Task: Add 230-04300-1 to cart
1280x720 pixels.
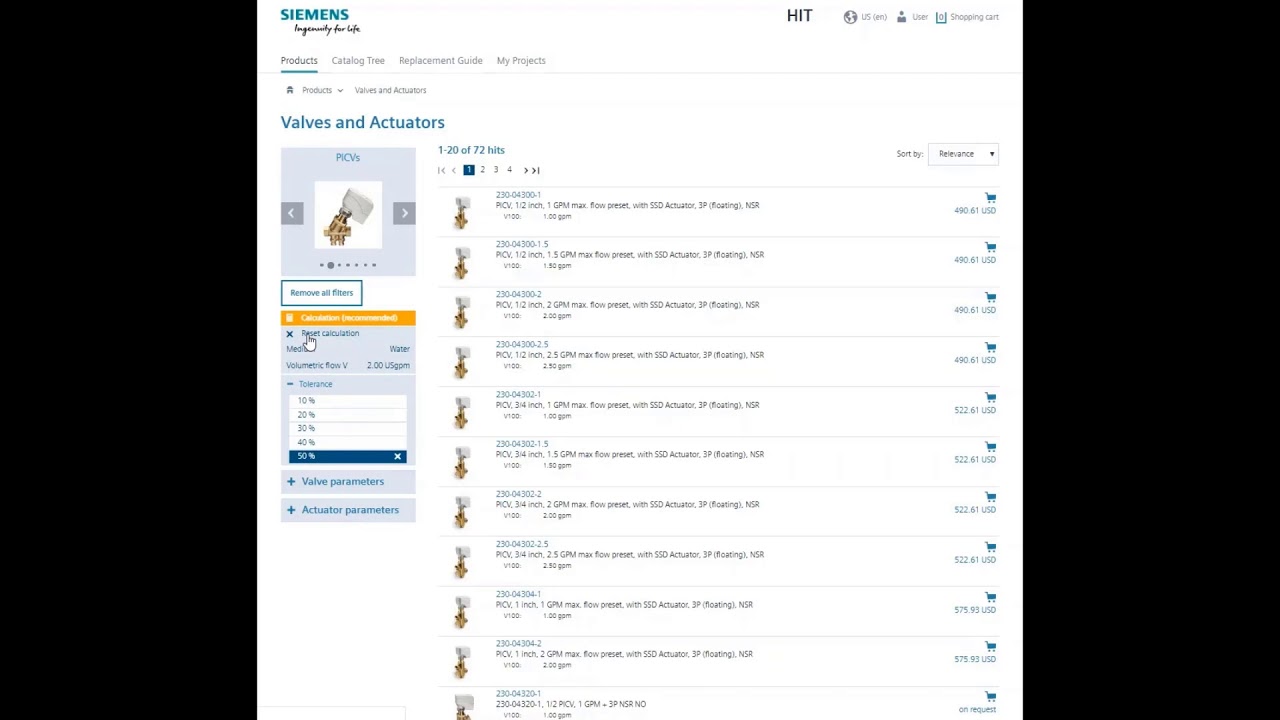Action: point(990,198)
